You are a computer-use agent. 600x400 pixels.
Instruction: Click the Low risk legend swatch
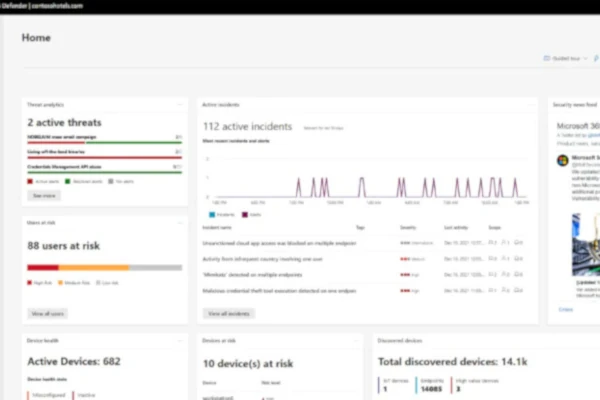click(x=98, y=283)
